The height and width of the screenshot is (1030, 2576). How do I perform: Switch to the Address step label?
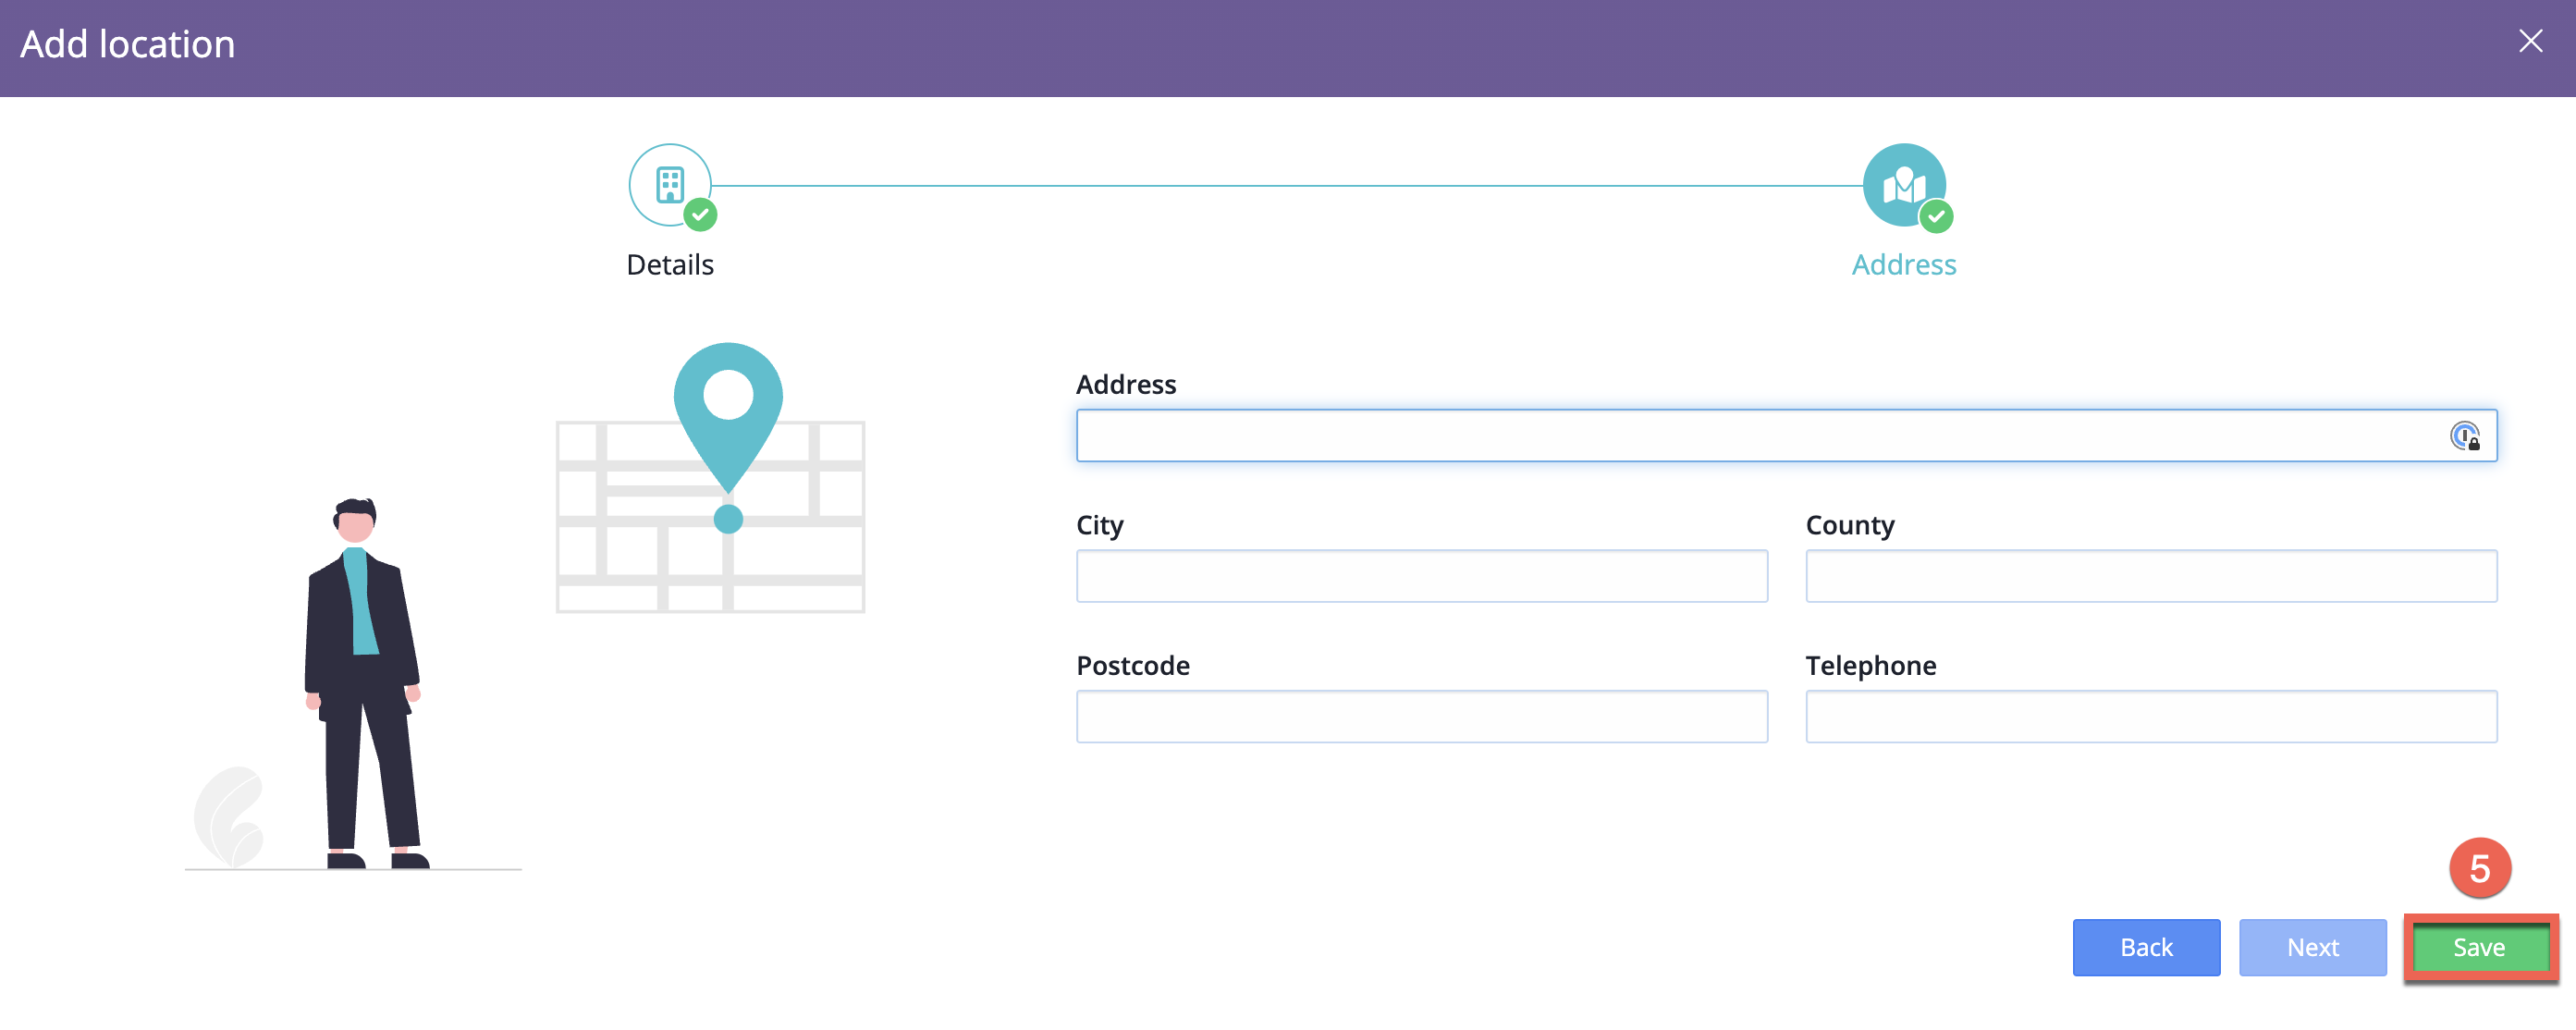click(1903, 265)
